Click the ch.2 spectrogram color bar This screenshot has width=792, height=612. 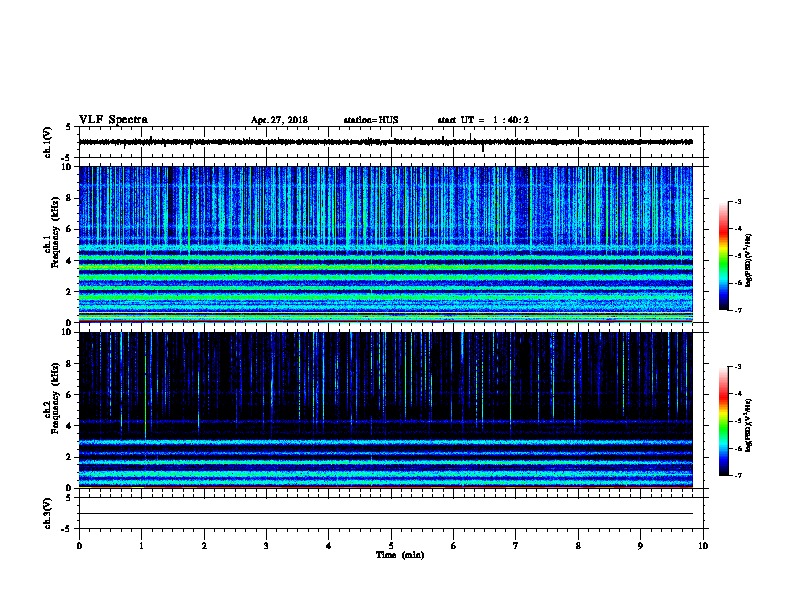tap(723, 421)
